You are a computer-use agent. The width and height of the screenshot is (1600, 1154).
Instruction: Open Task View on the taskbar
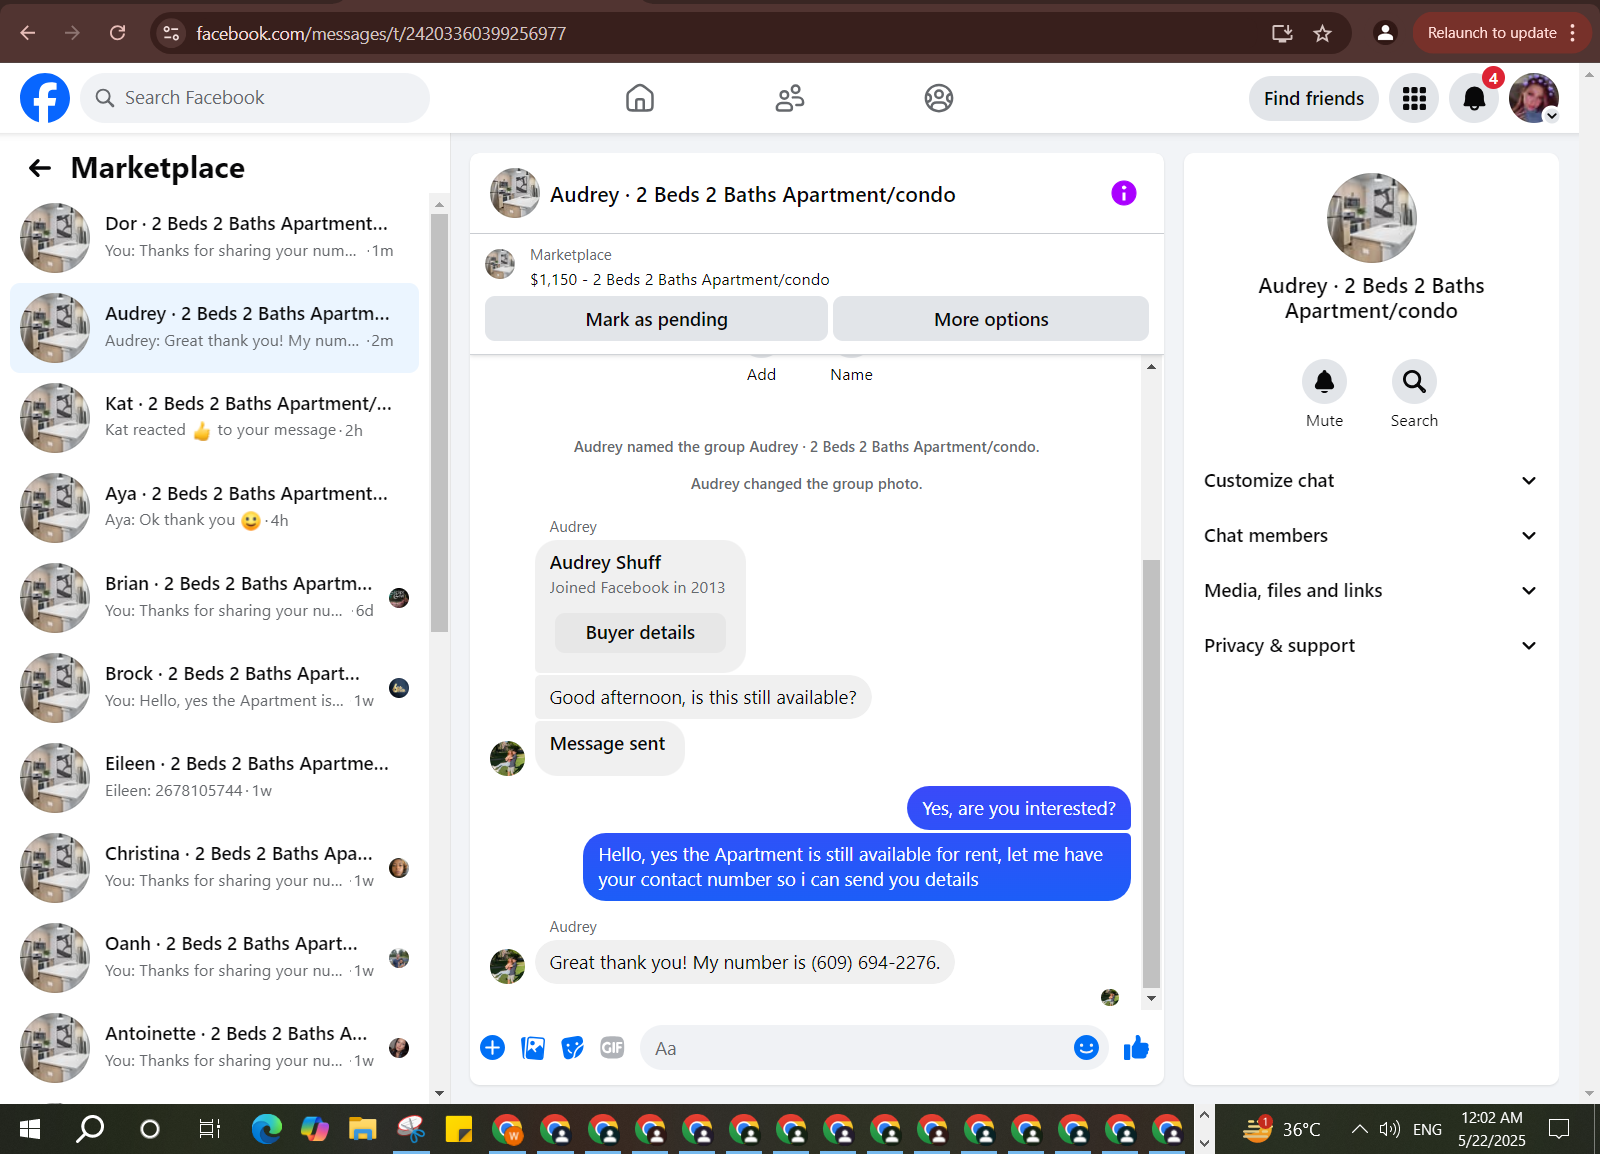[x=209, y=1129]
